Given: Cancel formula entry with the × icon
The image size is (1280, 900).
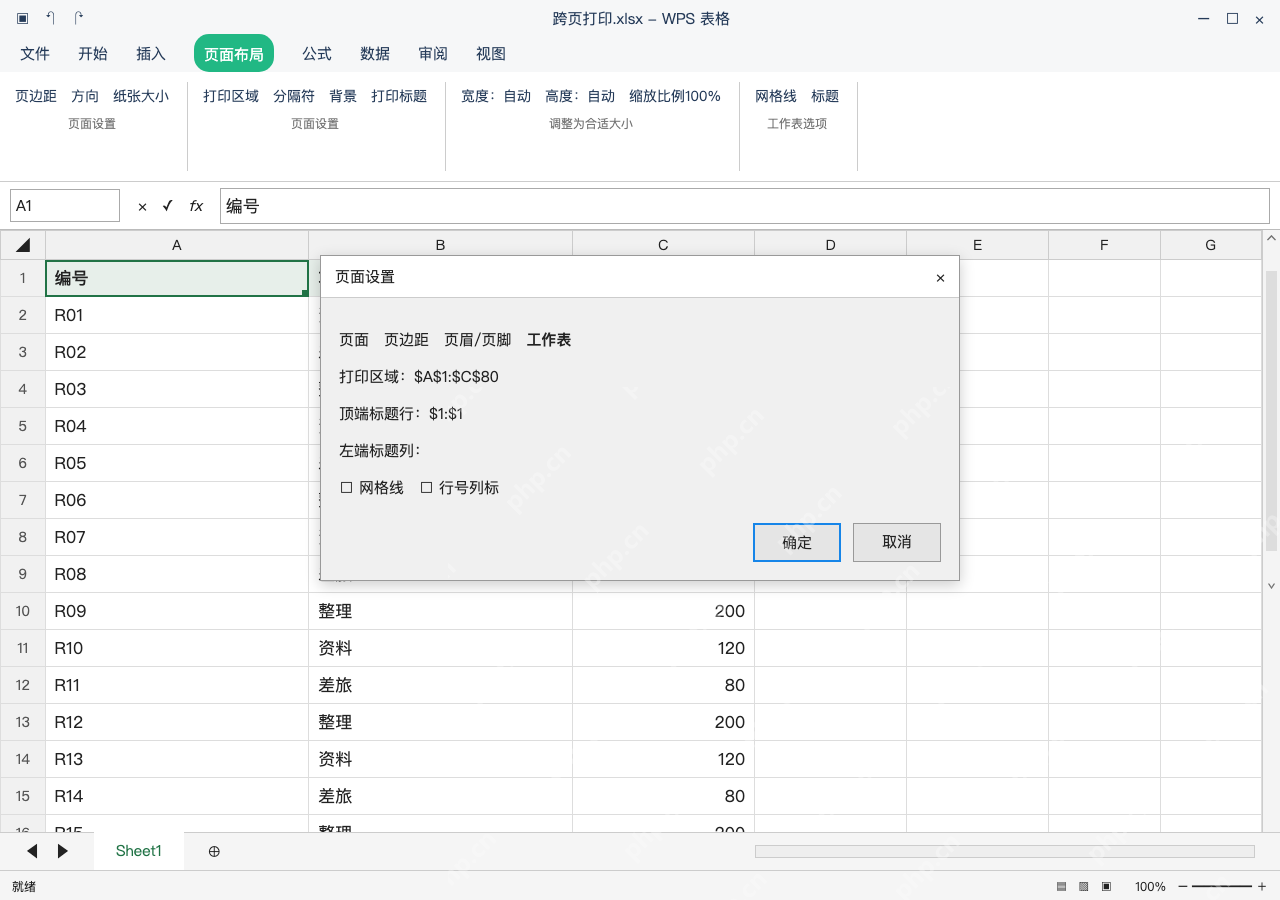Looking at the screenshot, I should click(x=142, y=206).
